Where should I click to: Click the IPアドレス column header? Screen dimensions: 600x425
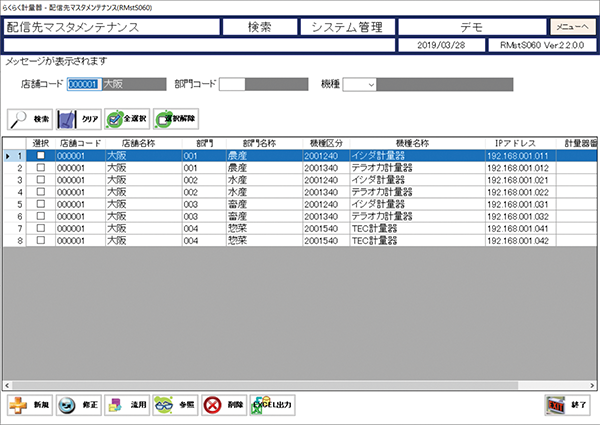pyautogui.click(x=517, y=144)
